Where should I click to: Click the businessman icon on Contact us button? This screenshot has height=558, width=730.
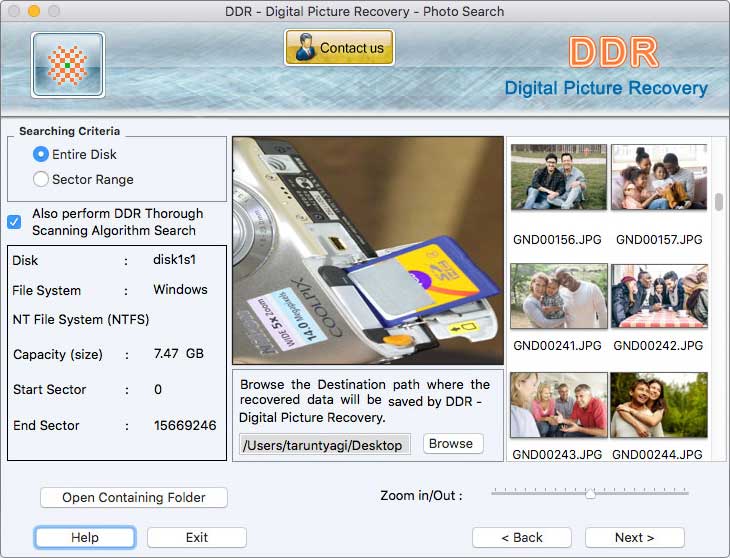point(305,47)
